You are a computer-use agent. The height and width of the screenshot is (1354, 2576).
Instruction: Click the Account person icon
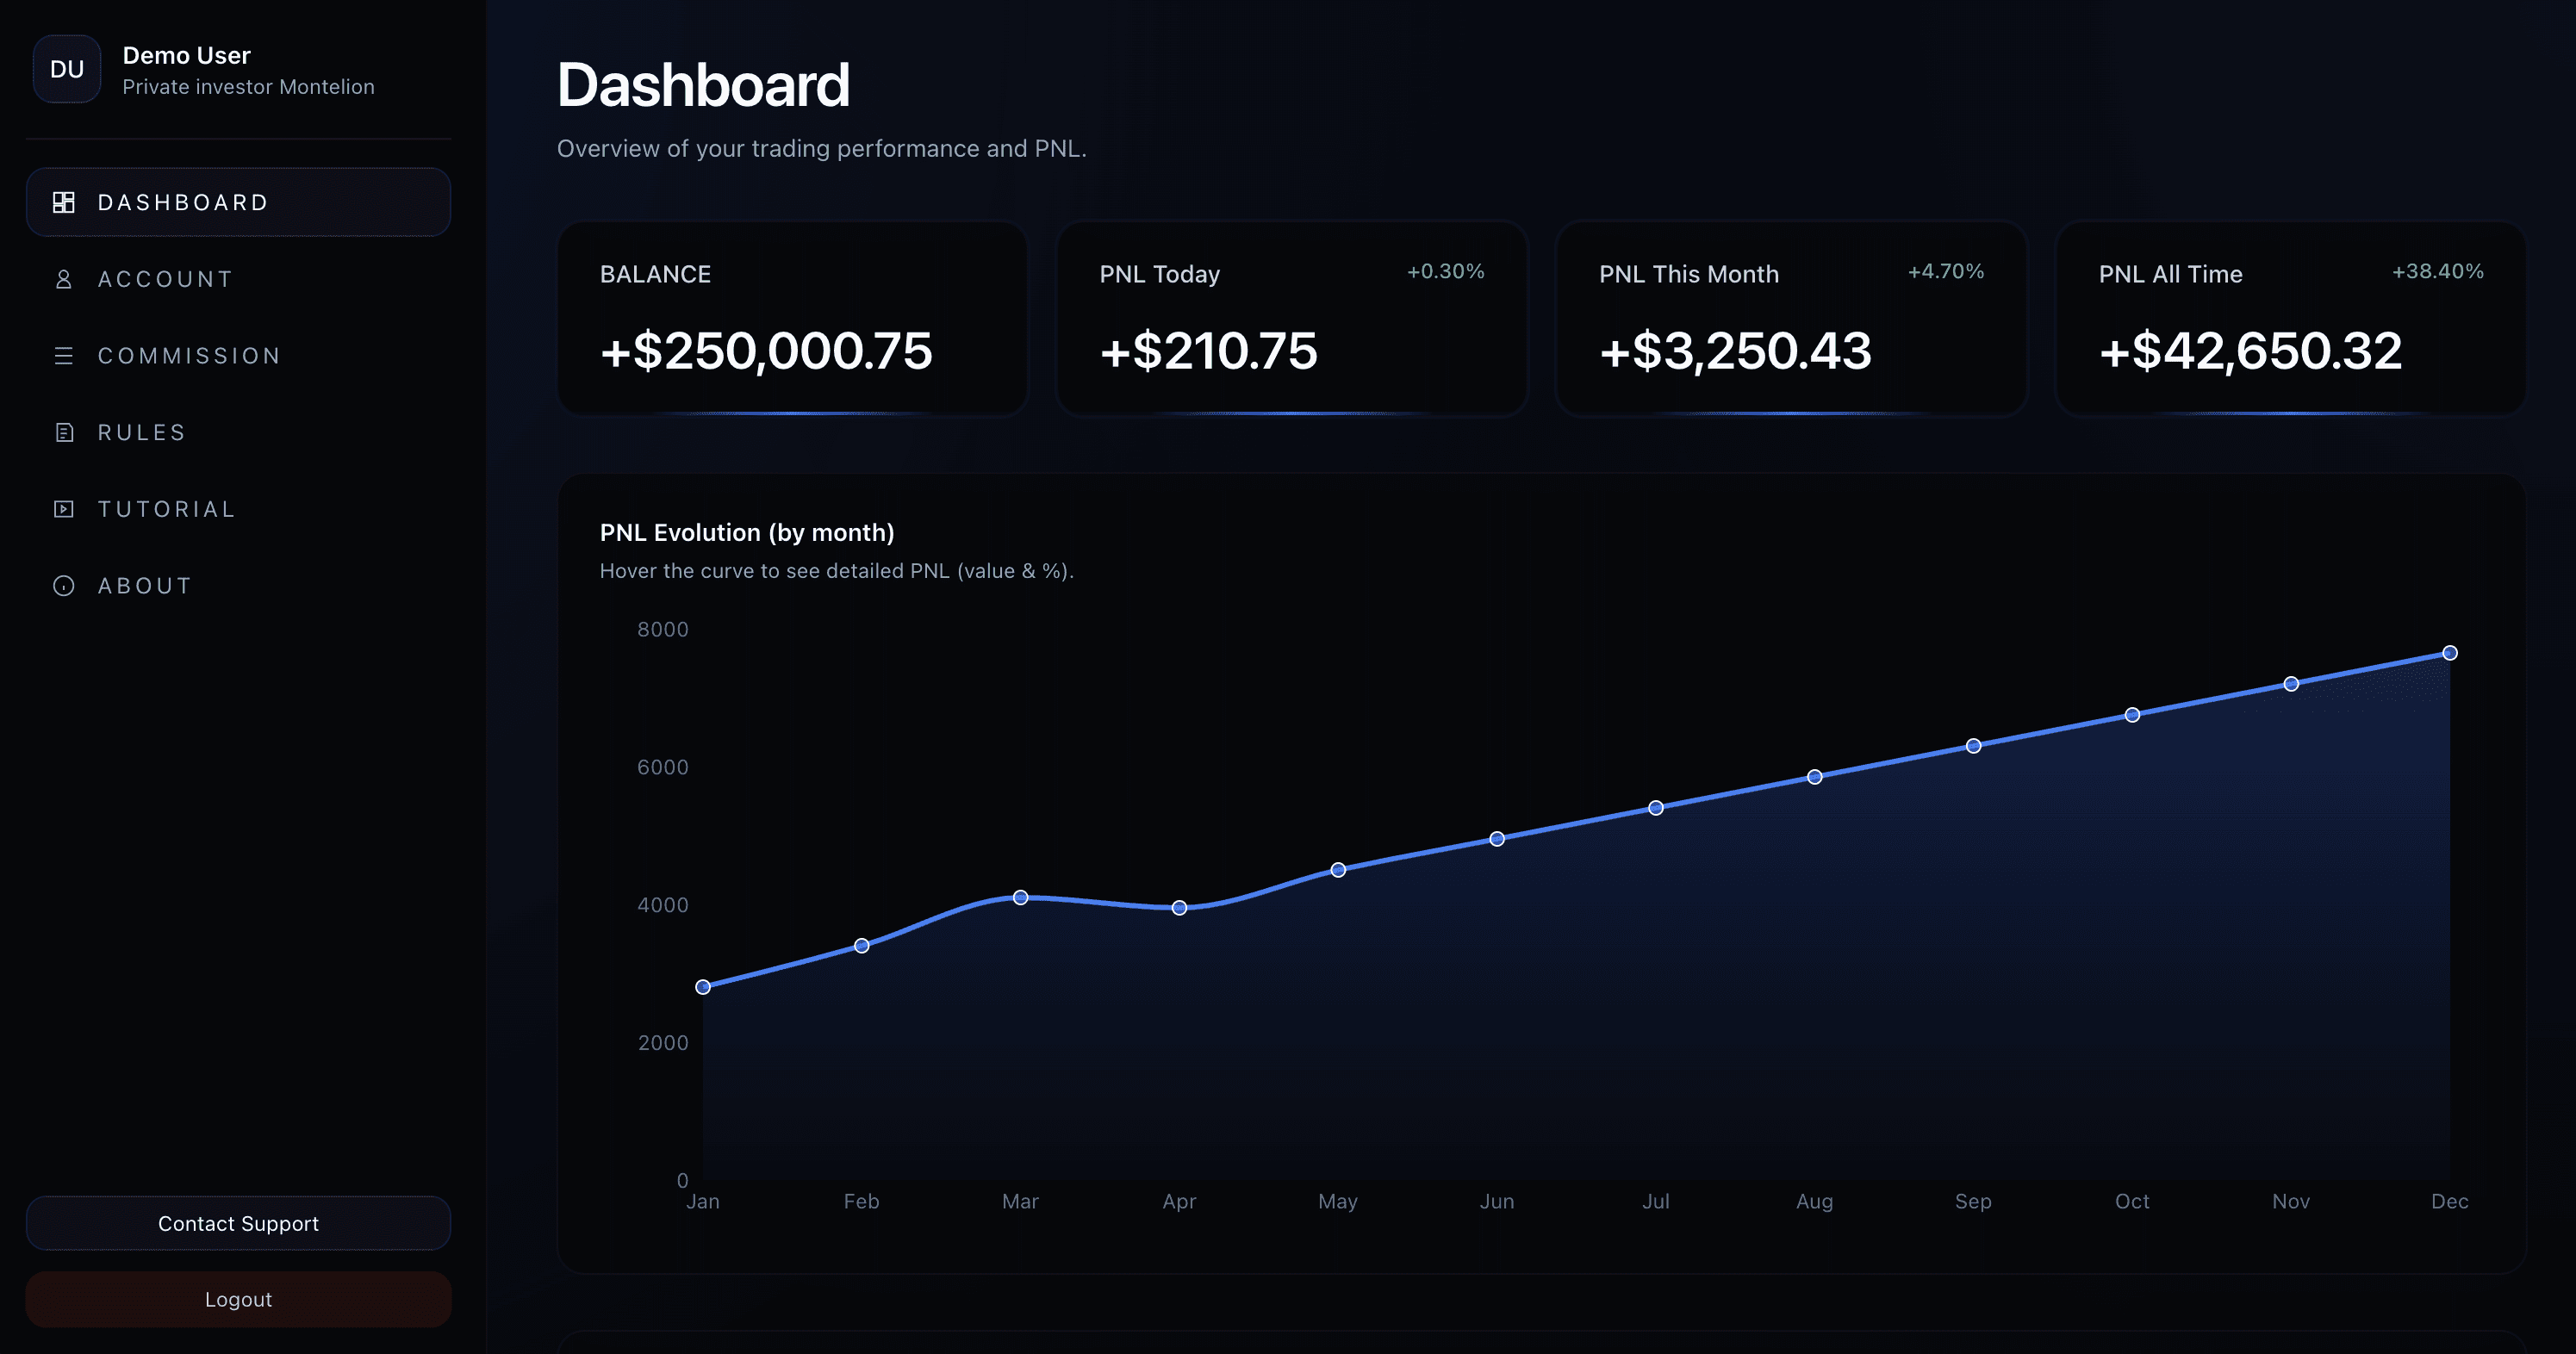pyautogui.click(x=64, y=279)
